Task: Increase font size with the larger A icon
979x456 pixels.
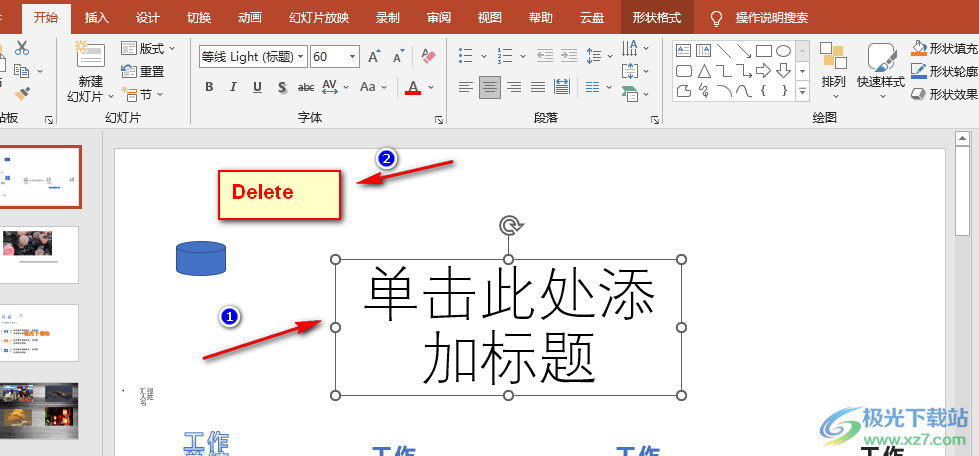Action: pos(373,57)
